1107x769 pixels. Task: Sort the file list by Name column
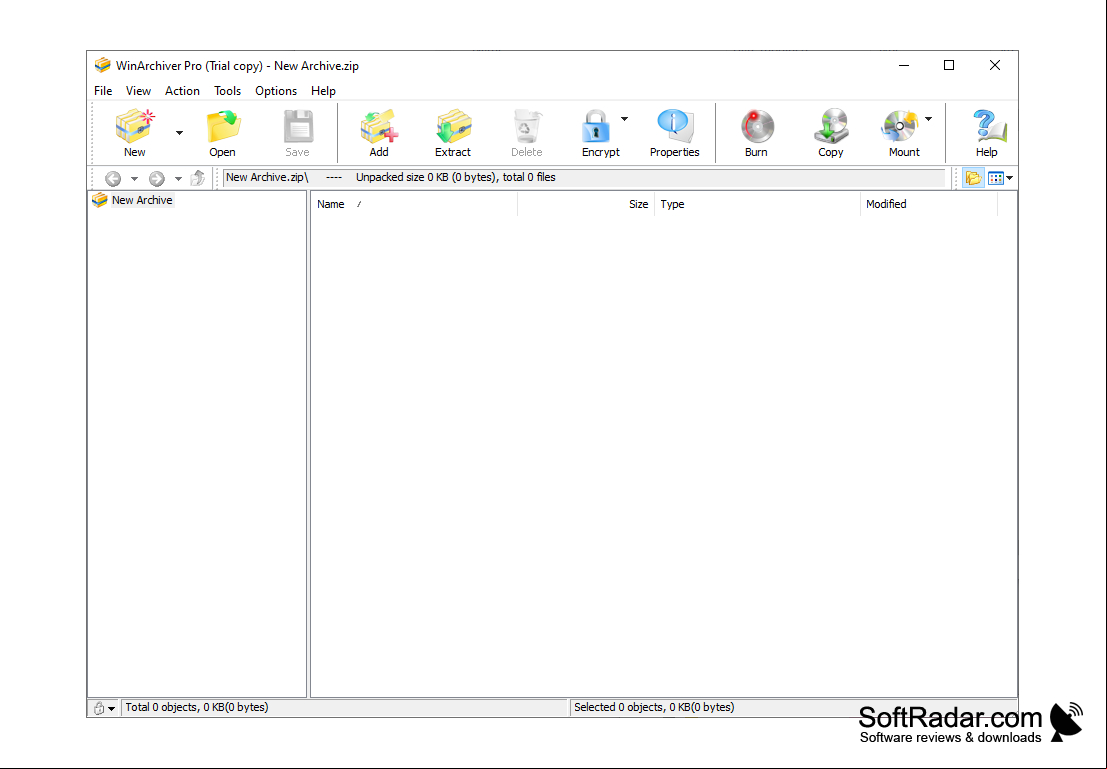tap(414, 204)
